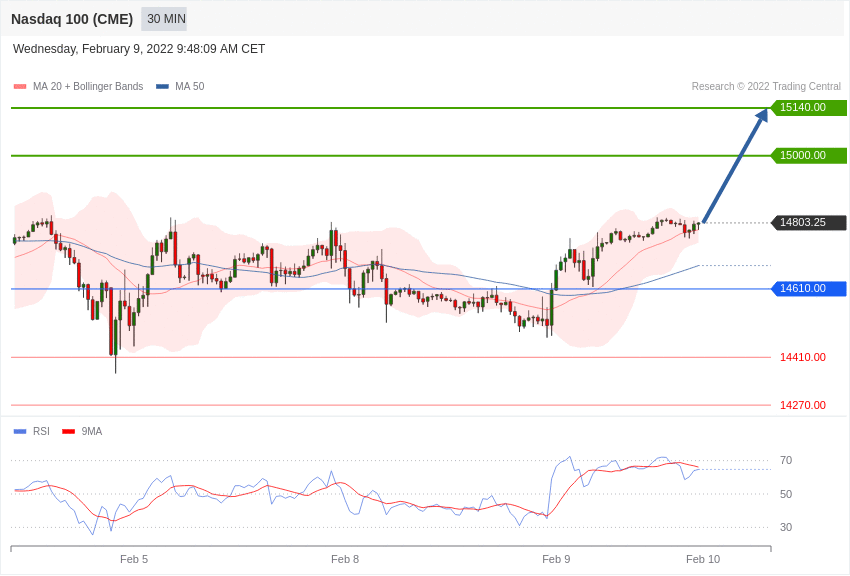
Task: Click the 14410.00 support level label
Action: pos(803,358)
